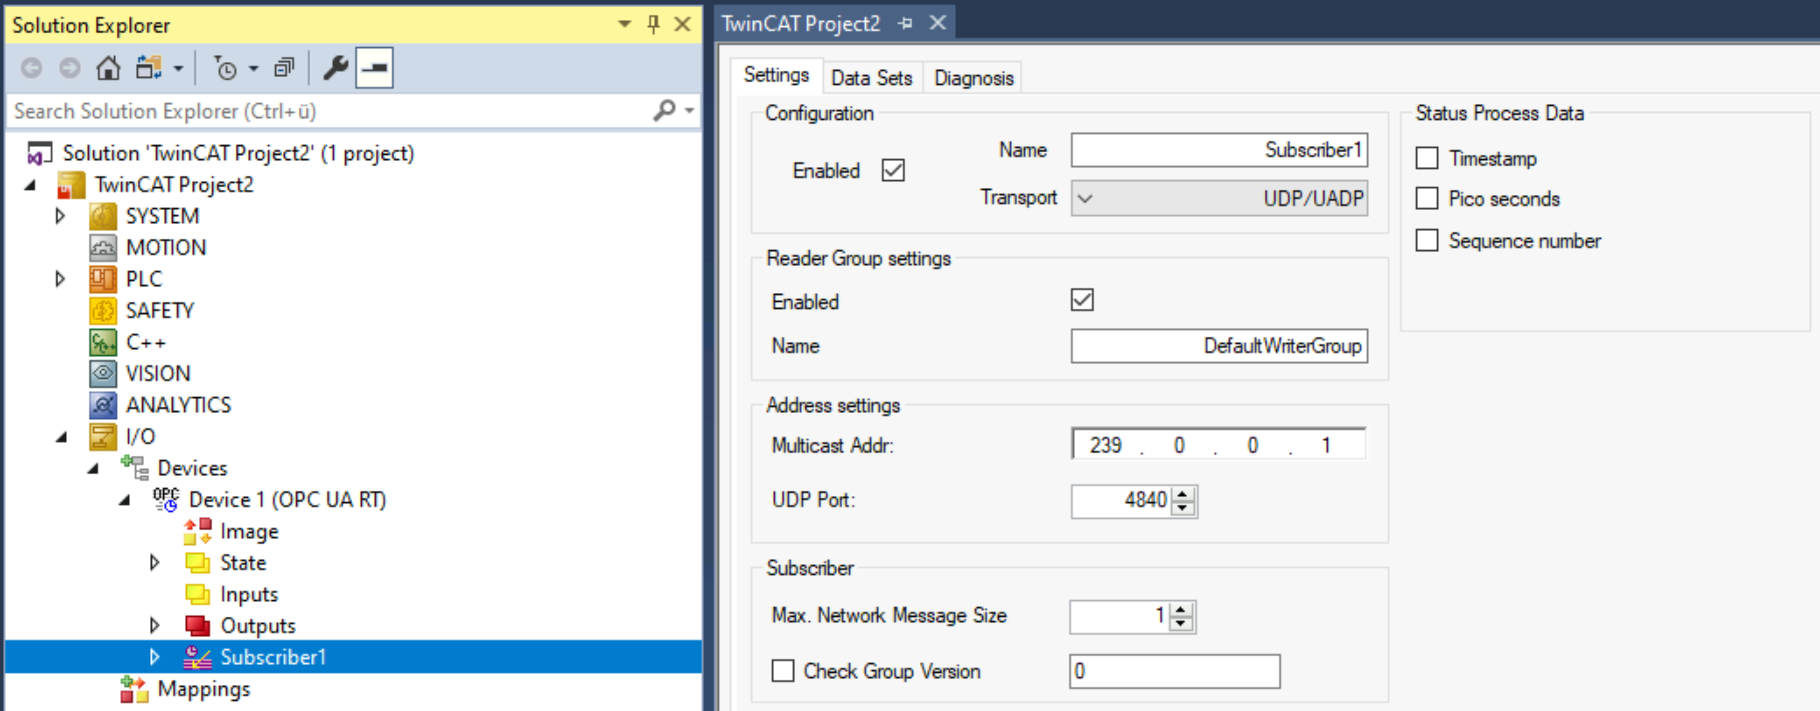Collapse the I/O node arrow
This screenshot has width=1820, height=711.
pos(62,437)
